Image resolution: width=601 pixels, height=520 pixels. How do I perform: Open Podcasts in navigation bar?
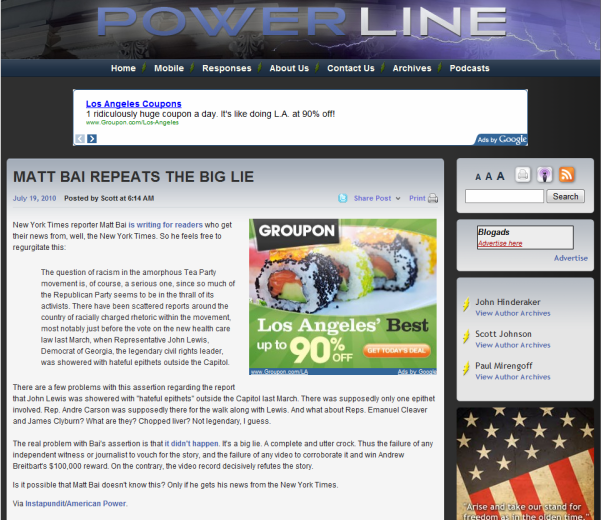click(x=470, y=68)
